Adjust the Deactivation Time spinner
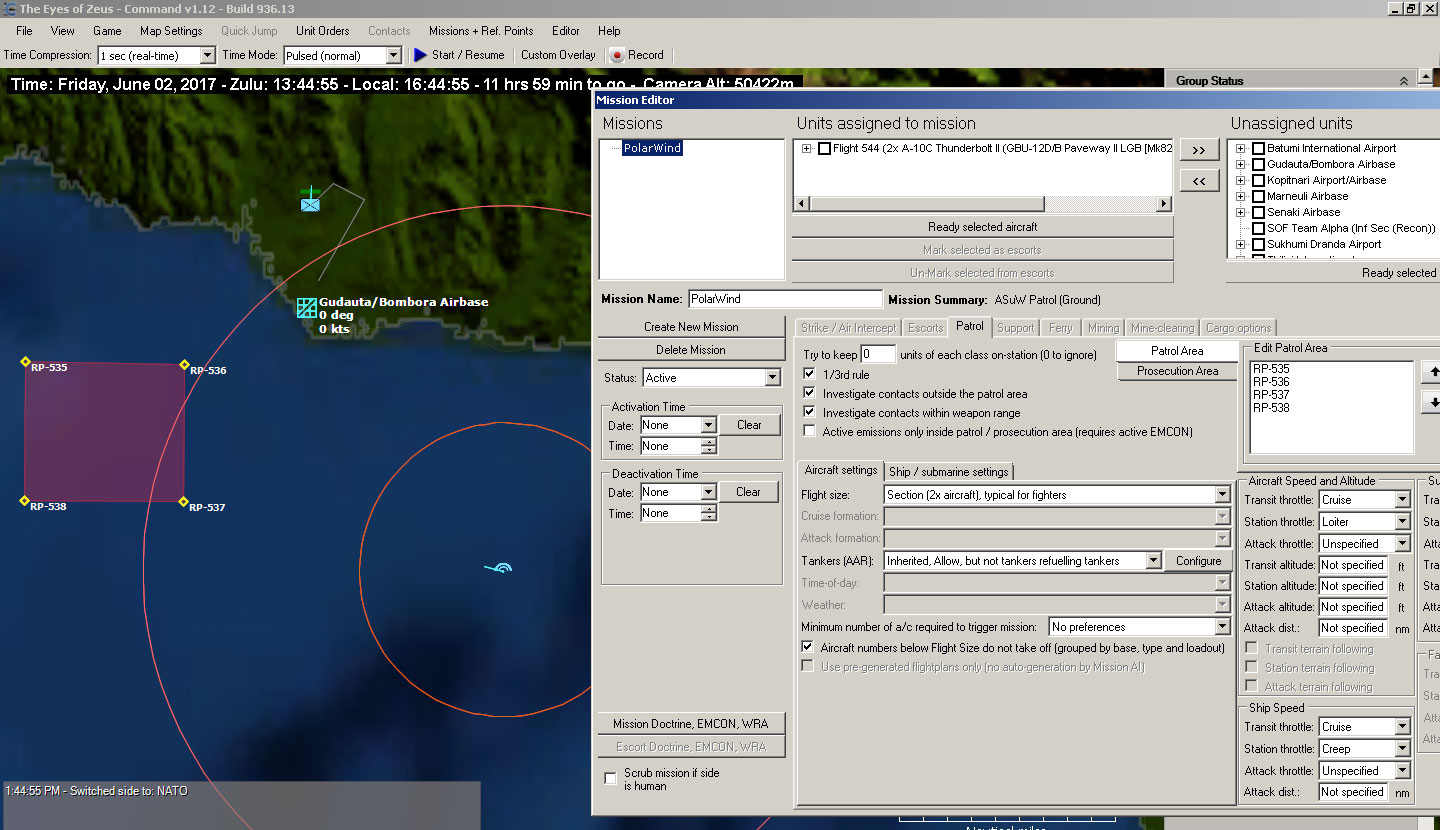This screenshot has width=1440, height=830. 709,514
